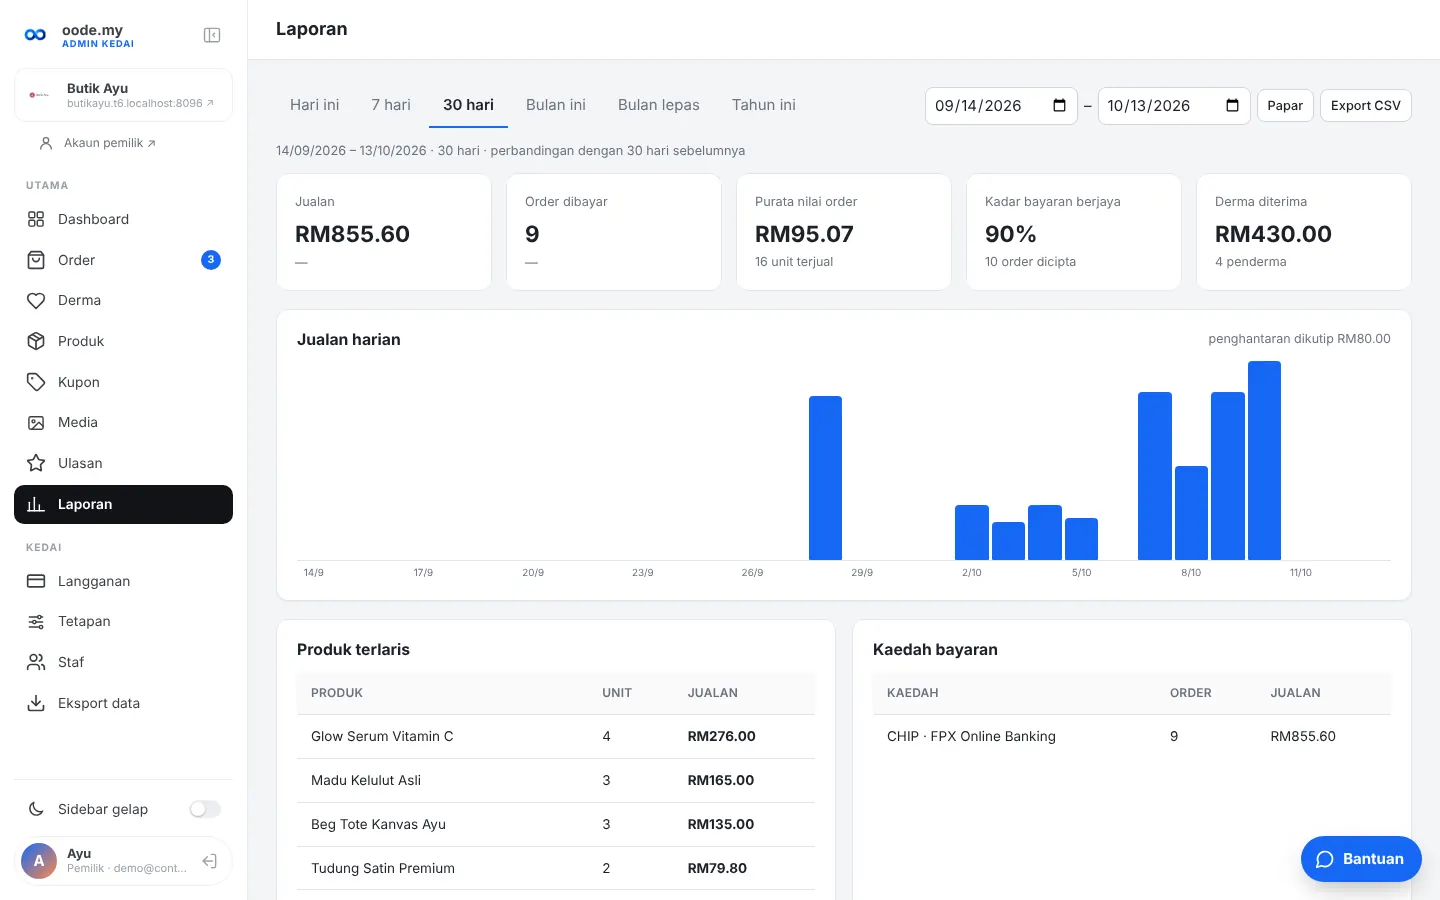Image resolution: width=1440 pixels, height=900 pixels.
Task: Click the Beg Tote Kanvas Ayu row
Action: coord(556,824)
